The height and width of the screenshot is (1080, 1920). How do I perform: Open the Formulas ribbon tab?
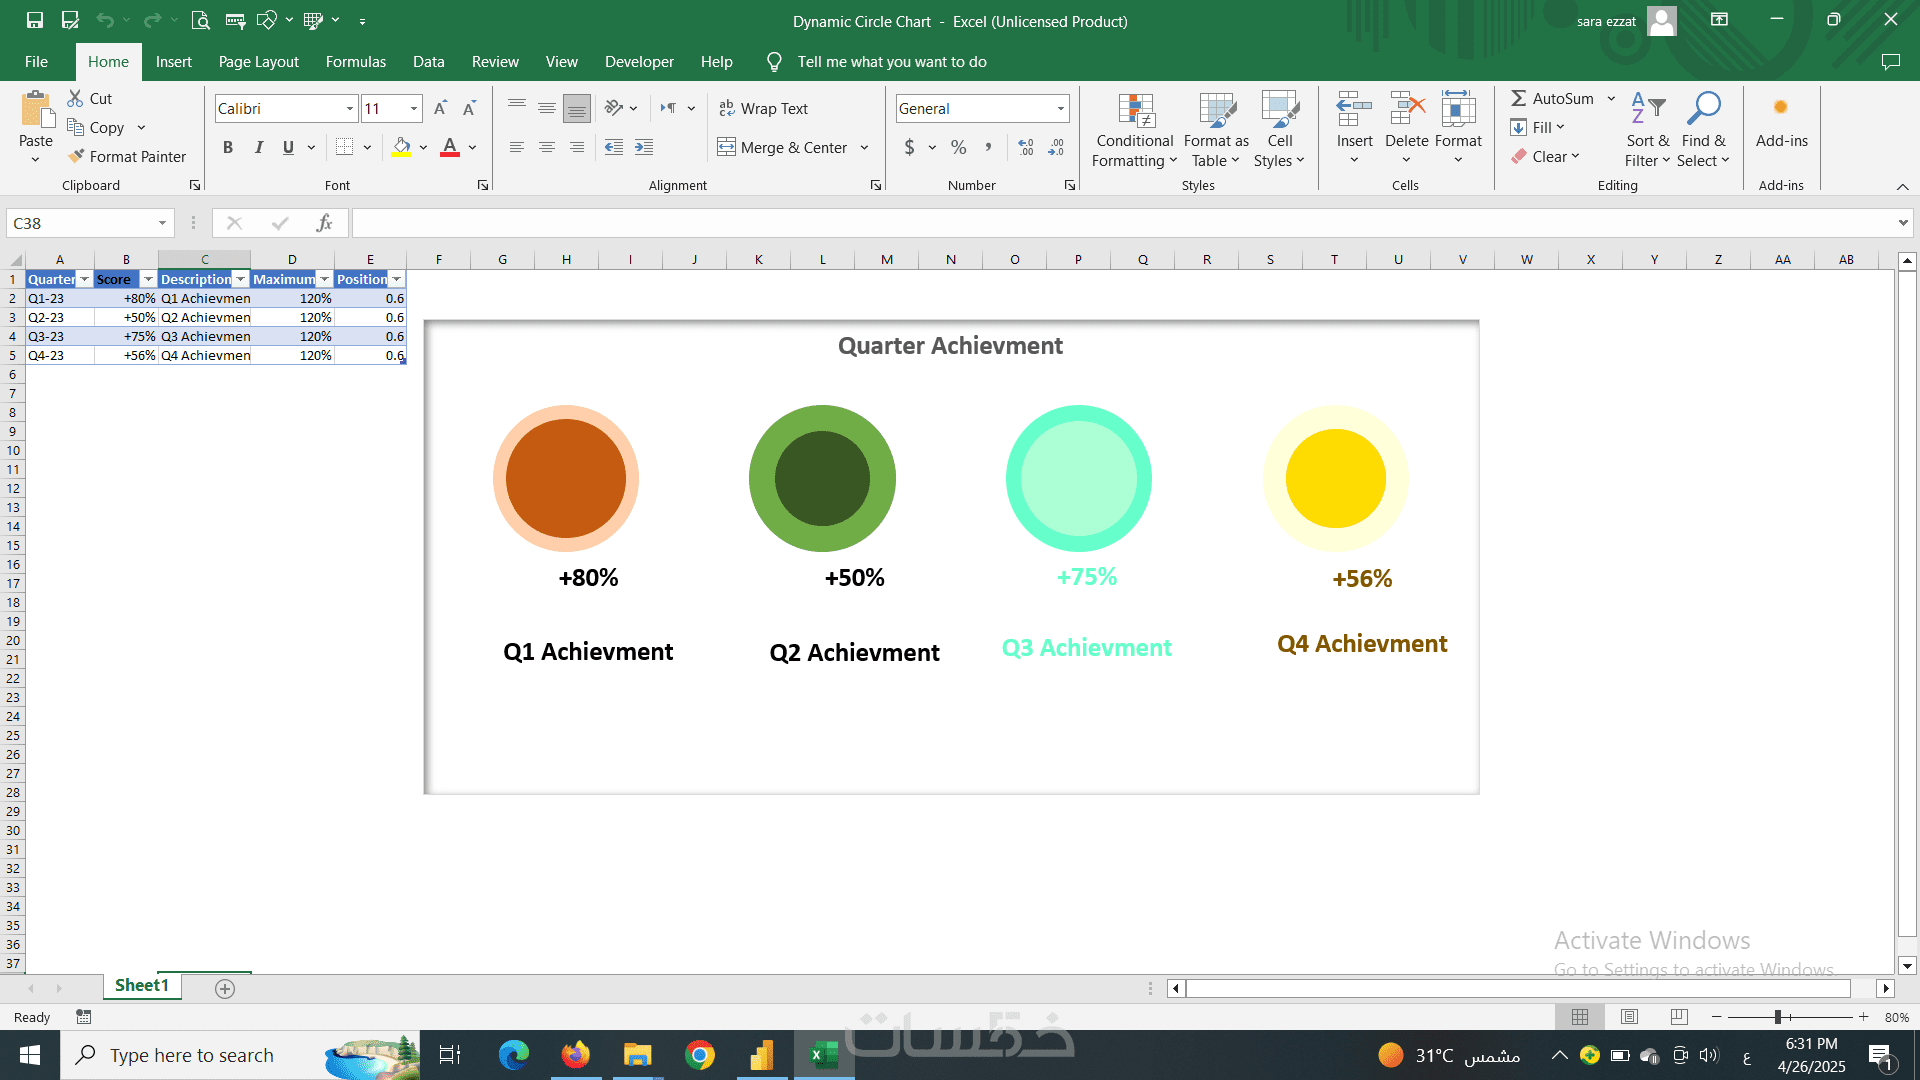pyautogui.click(x=355, y=62)
